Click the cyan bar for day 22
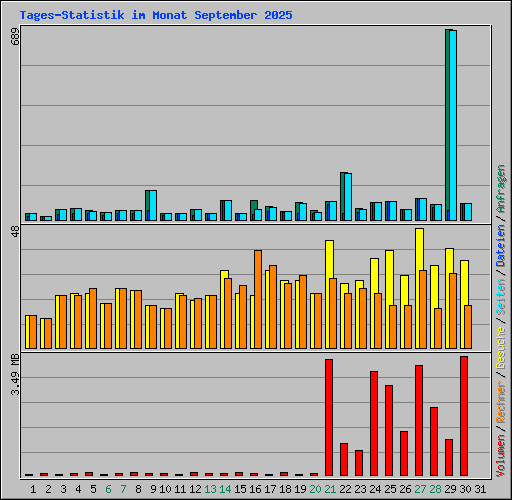 tap(348, 197)
